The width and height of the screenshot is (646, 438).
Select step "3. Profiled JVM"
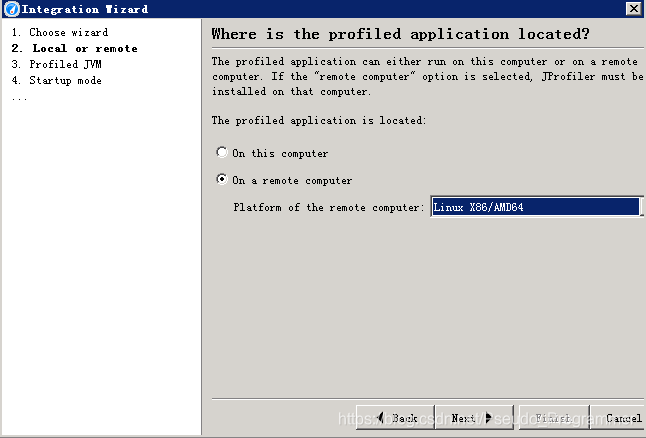click(56, 64)
